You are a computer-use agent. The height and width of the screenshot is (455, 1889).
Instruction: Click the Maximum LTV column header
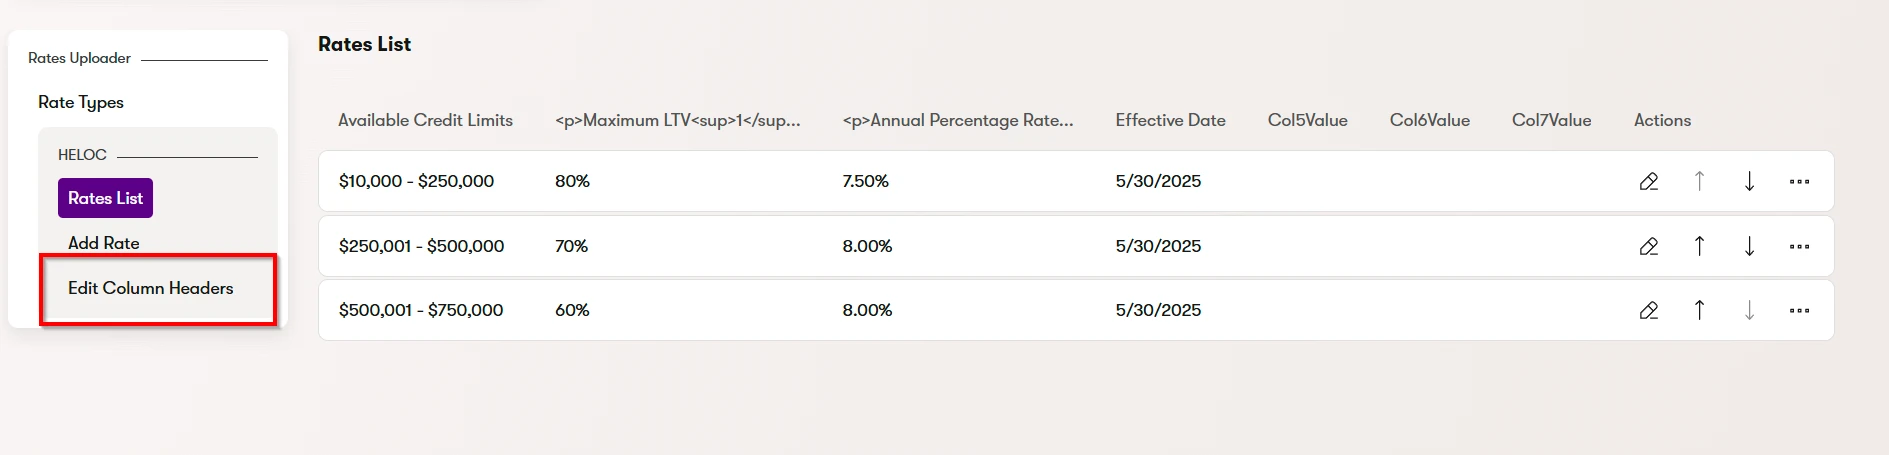677,120
